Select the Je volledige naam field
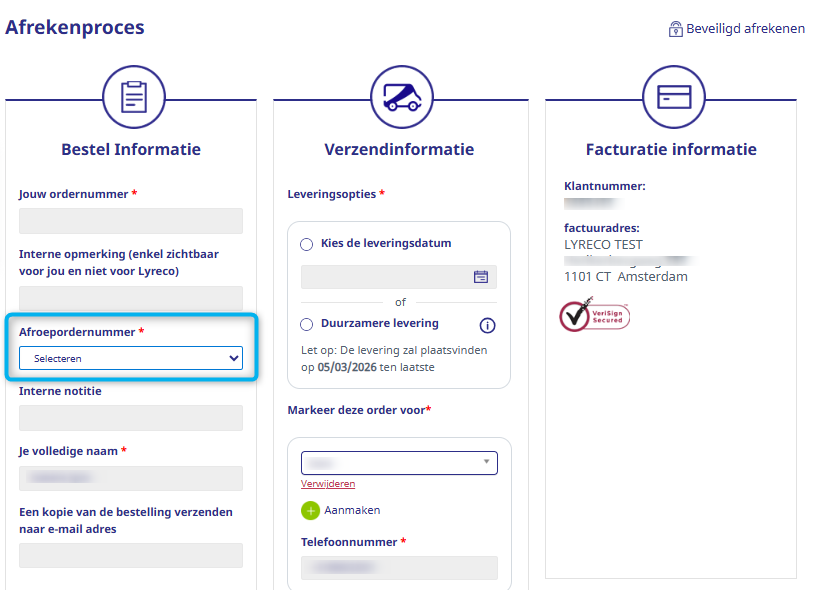 (131, 478)
